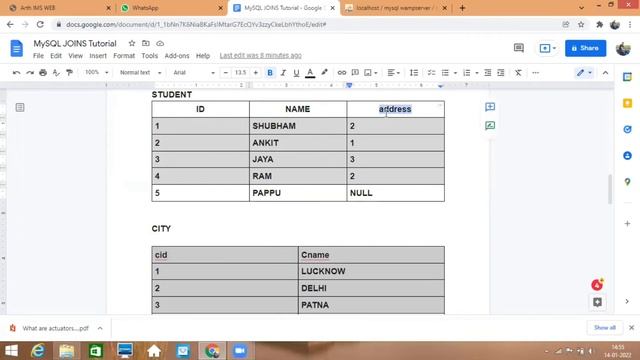Click the cloud document status icon
Image resolution: width=640 pixels, height=360 pixels.
coord(160,43)
